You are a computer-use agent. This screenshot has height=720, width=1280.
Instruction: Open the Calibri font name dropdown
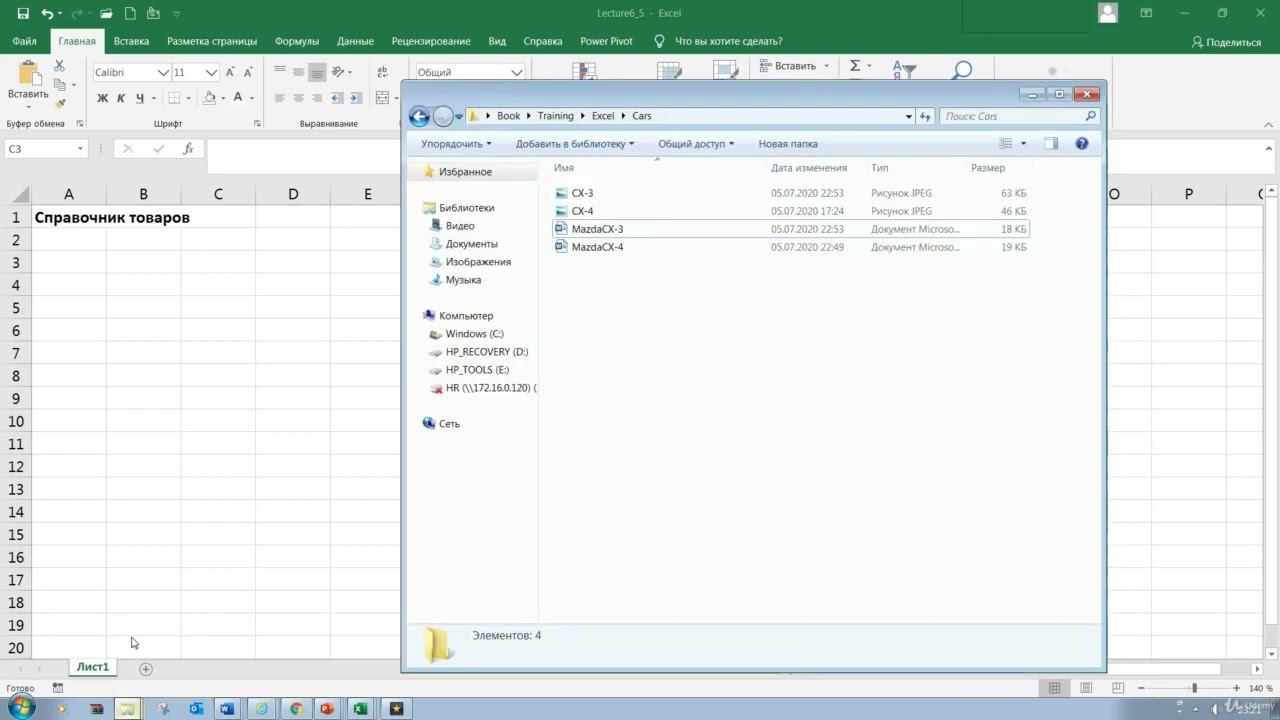tap(163, 73)
